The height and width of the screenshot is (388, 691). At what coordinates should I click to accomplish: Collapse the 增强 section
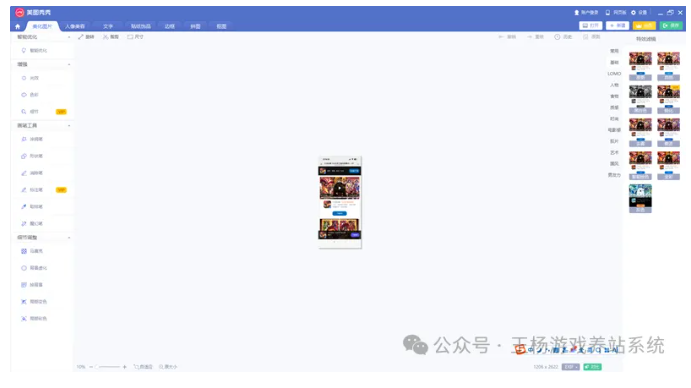coord(69,65)
